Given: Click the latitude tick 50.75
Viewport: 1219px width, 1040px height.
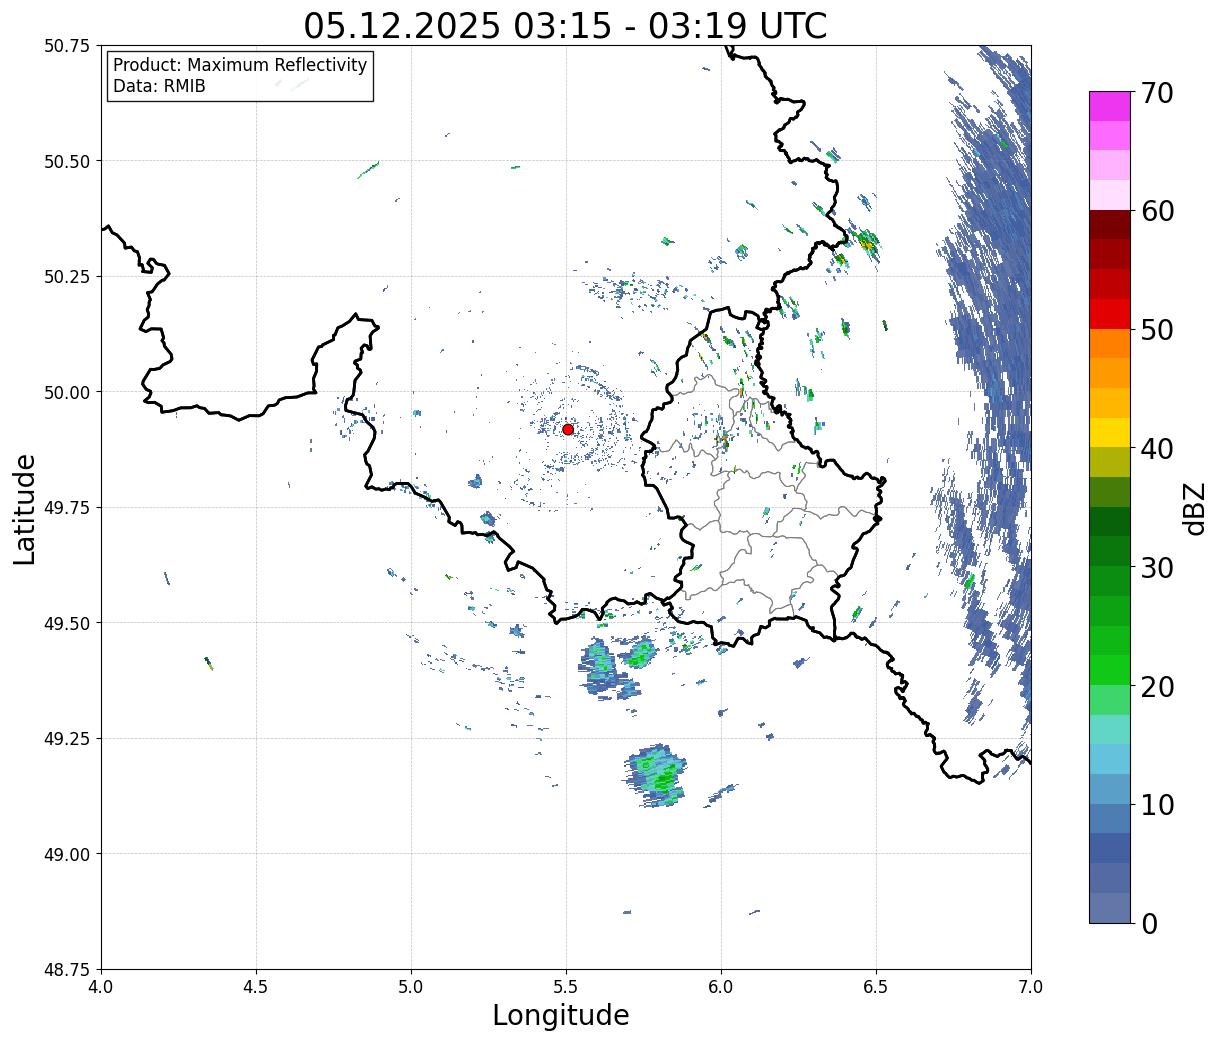Looking at the screenshot, I should tap(67, 45).
